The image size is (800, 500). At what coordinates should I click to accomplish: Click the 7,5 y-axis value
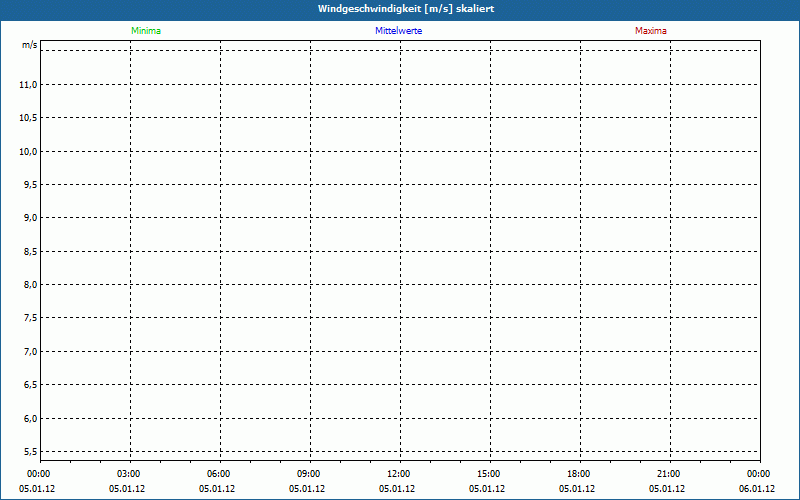pyautogui.click(x=31, y=318)
